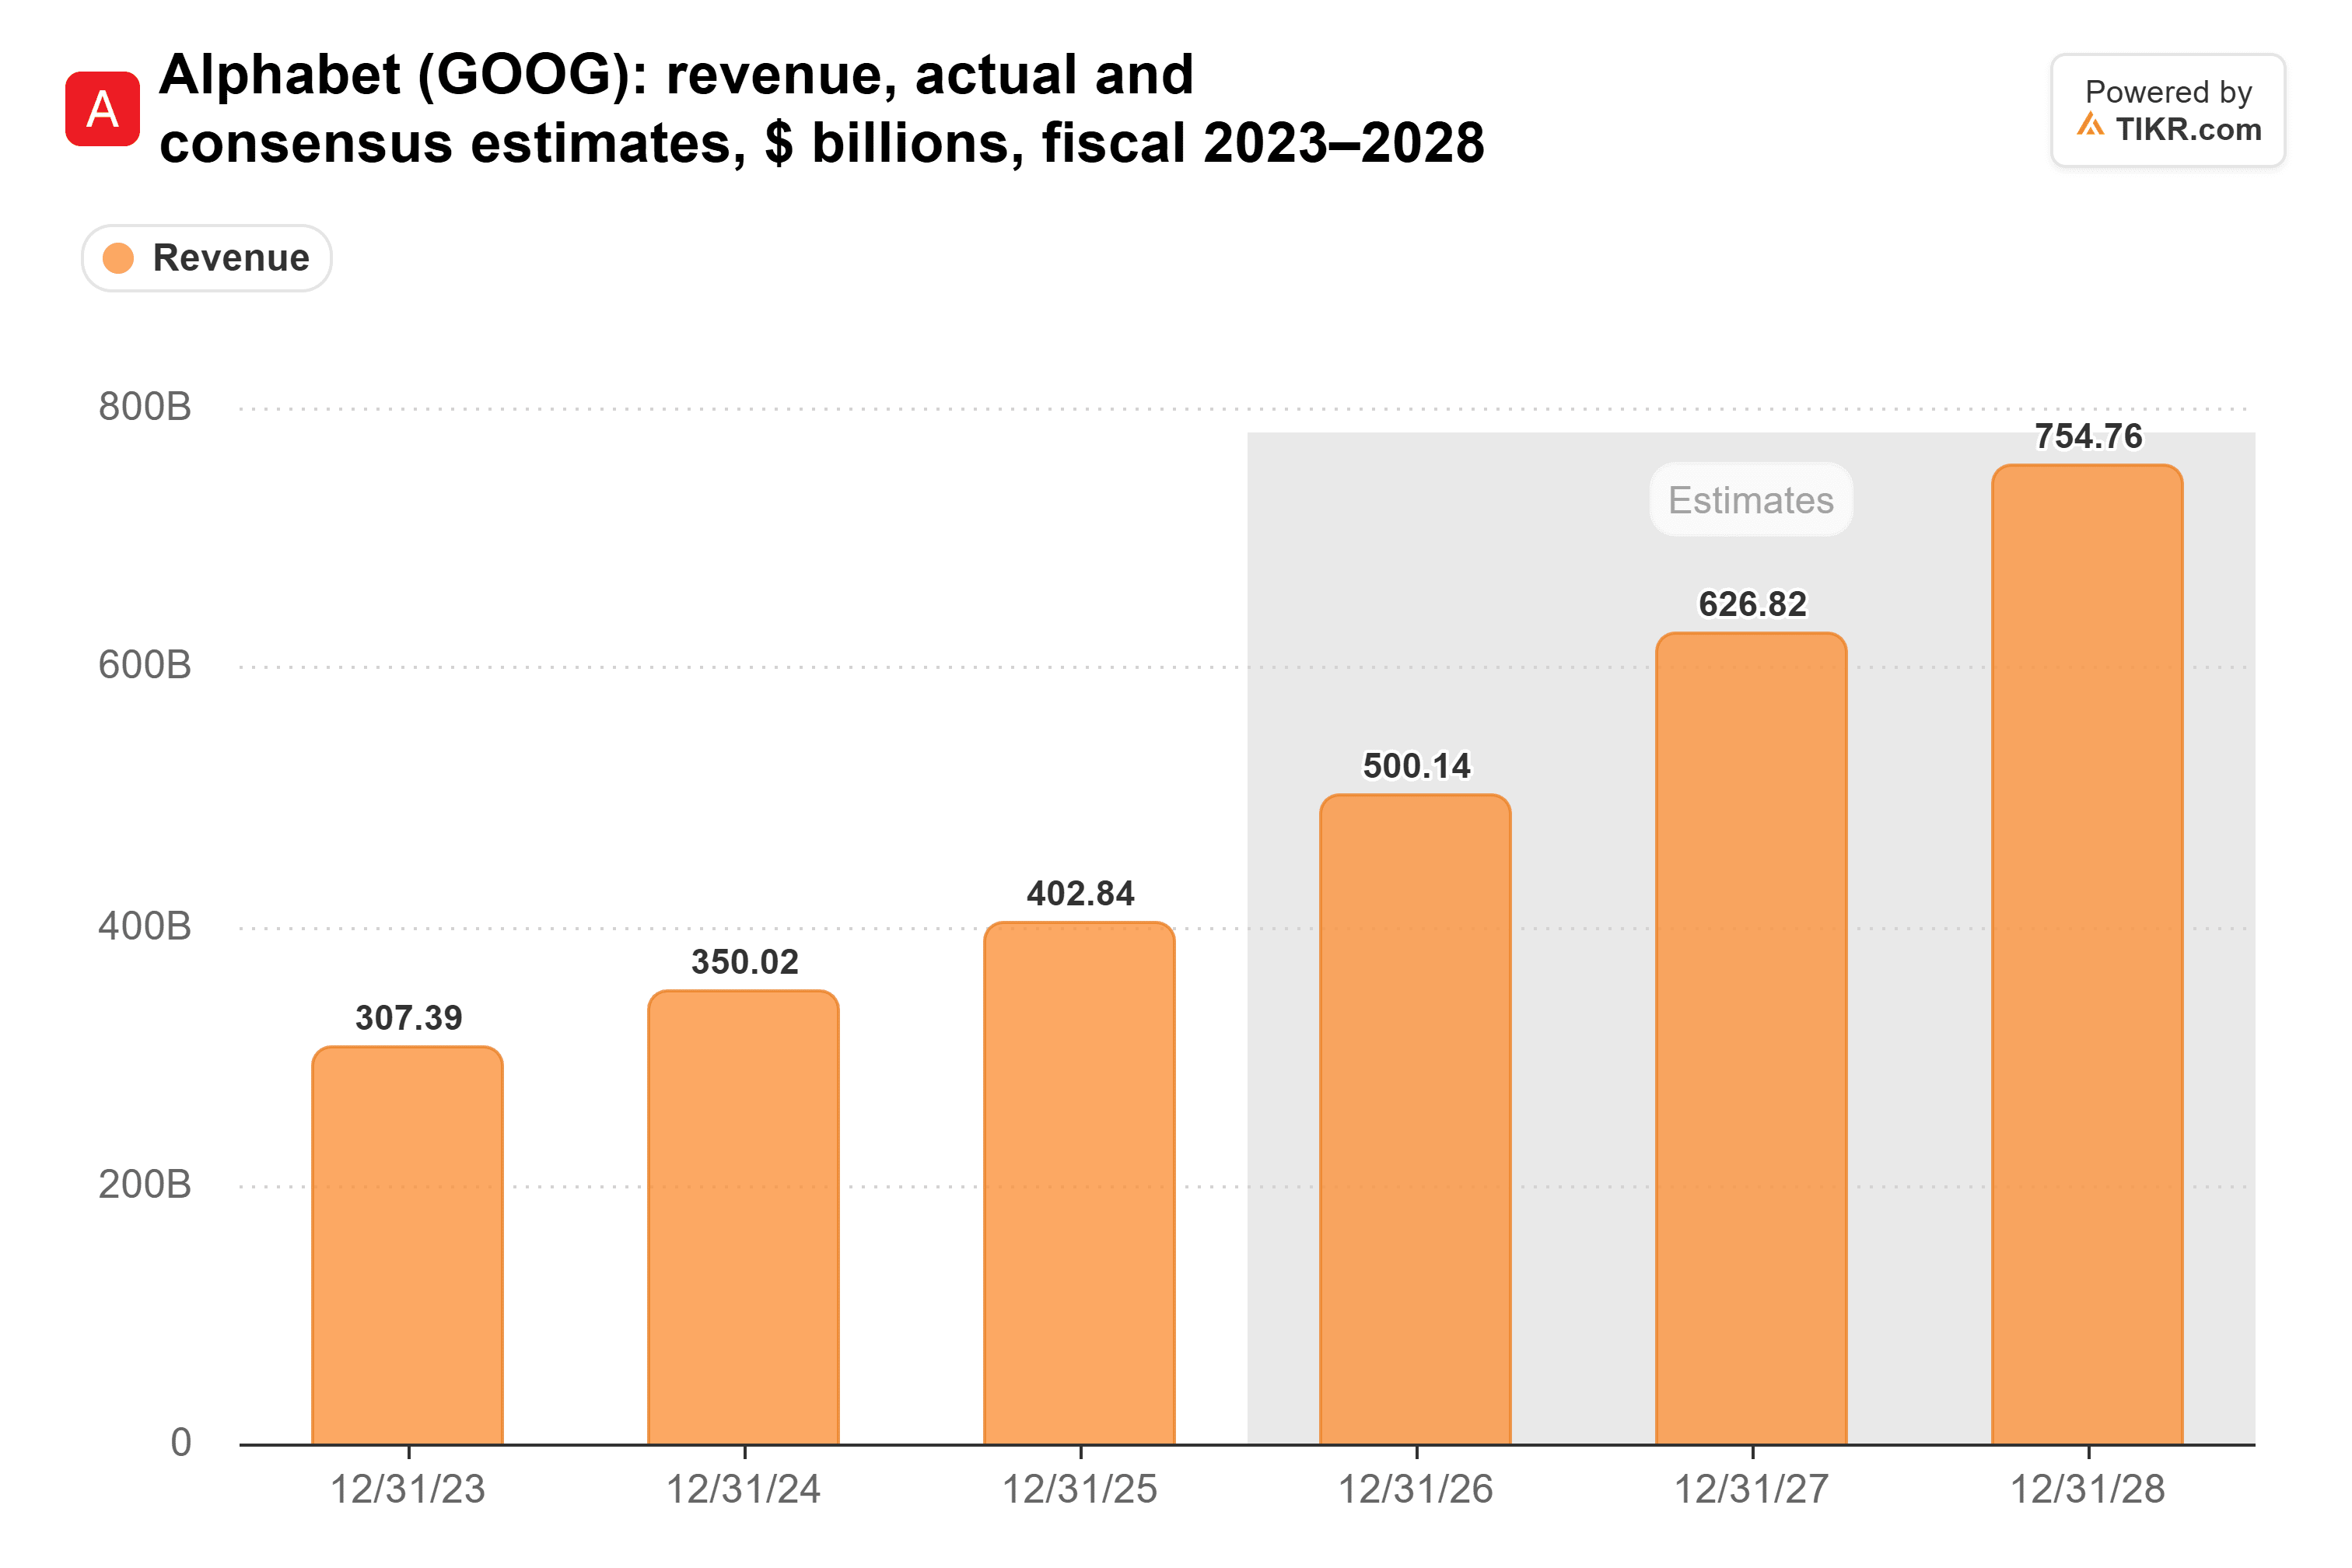2352x1568 pixels.
Task: Click the 350.02 value label
Action: 745,962
